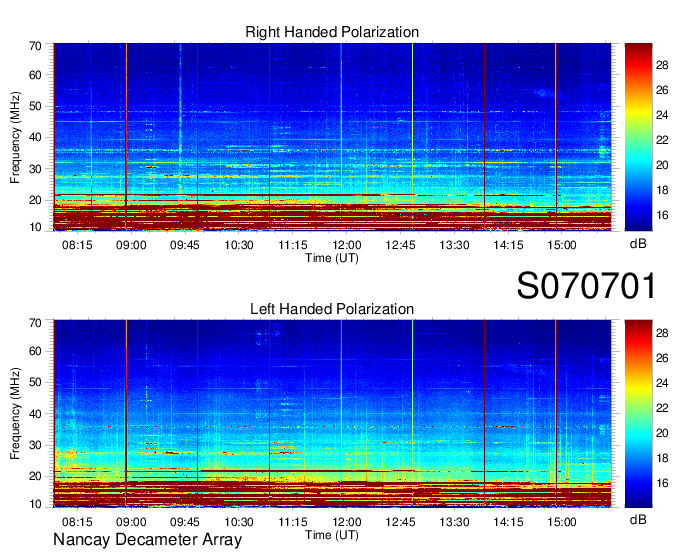Click the "22" value on Left Handed colorbar

tap(662, 408)
